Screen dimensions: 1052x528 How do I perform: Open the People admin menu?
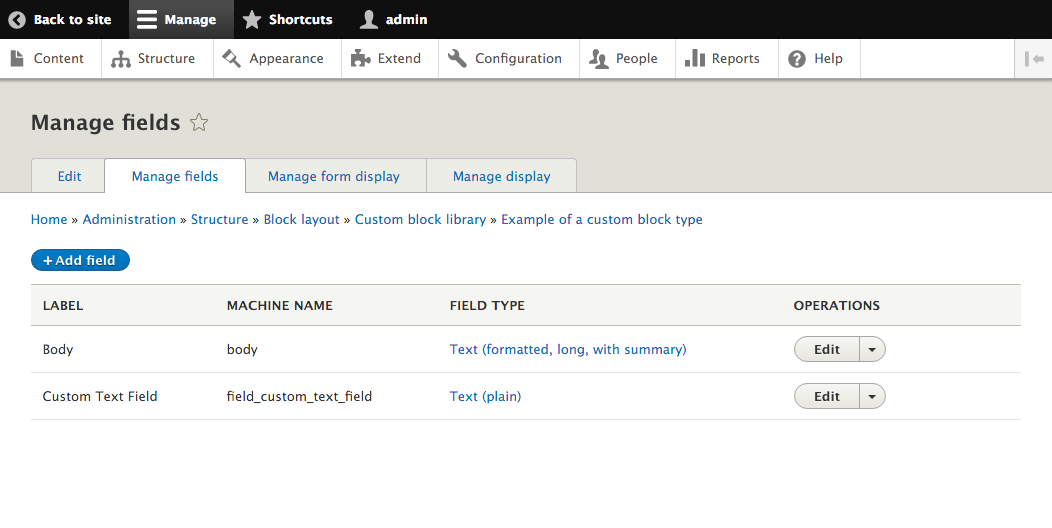tap(624, 59)
